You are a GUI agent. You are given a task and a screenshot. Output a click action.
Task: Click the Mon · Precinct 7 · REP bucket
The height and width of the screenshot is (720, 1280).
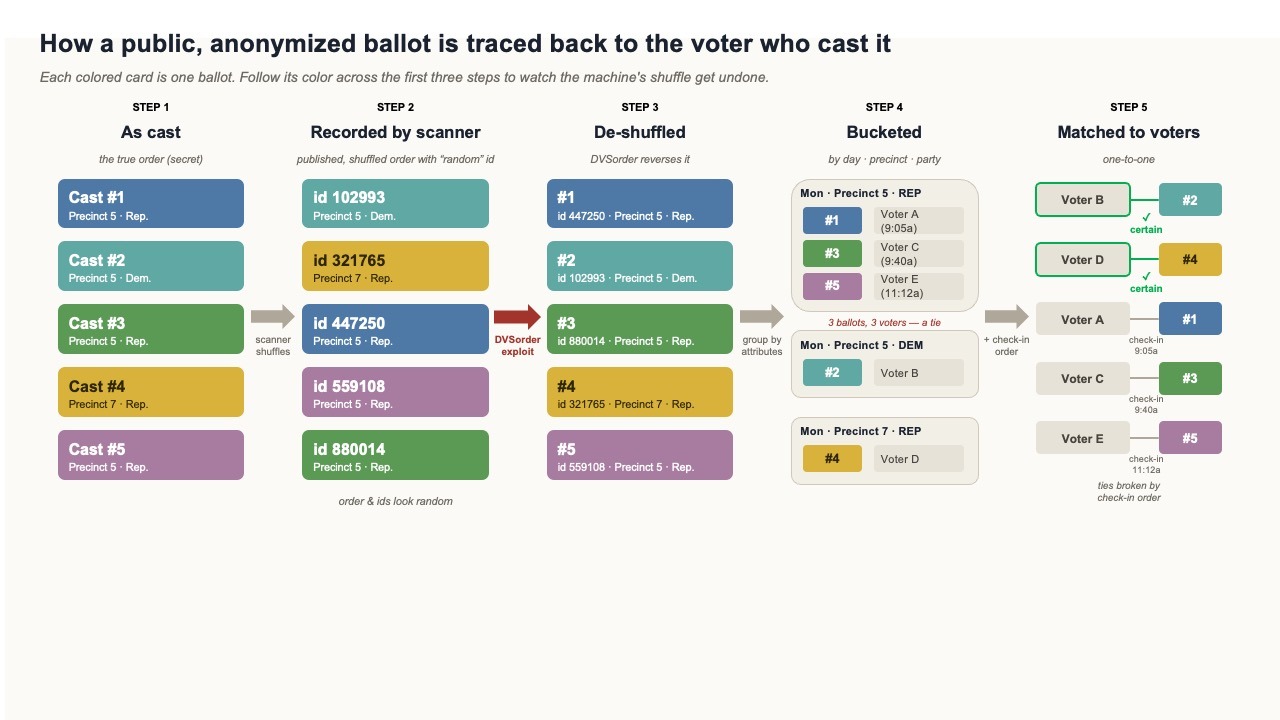coord(884,451)
